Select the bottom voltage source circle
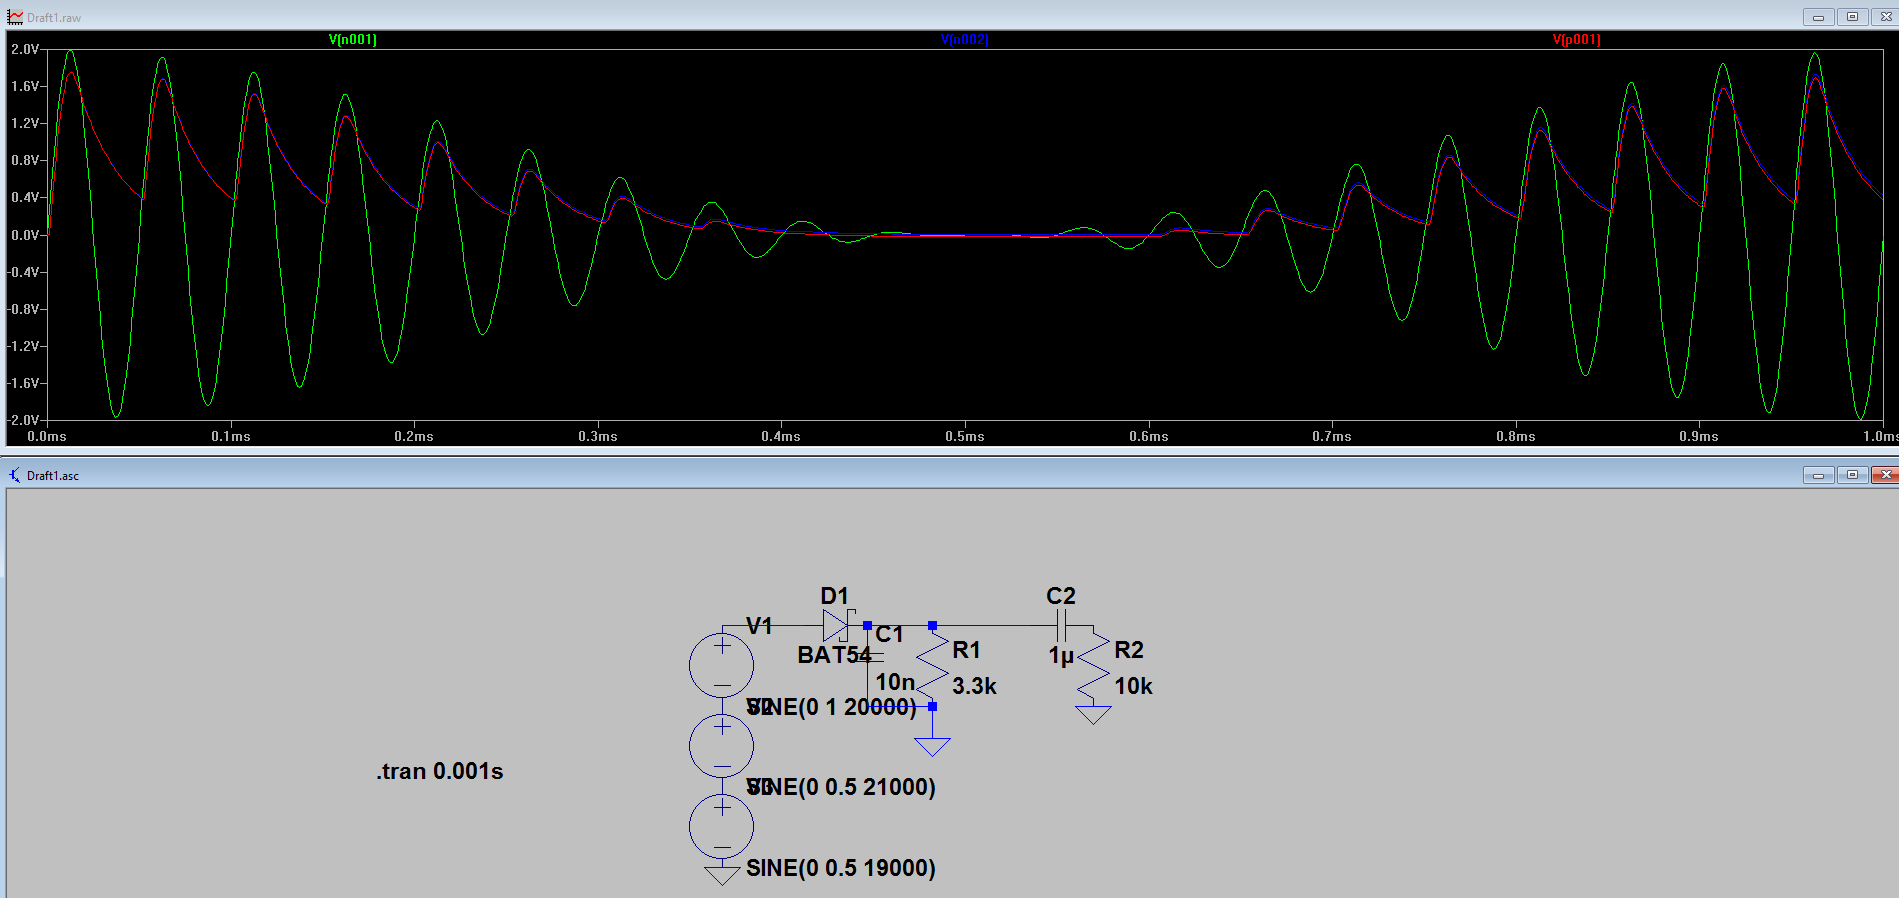This screenshot has width=1899, height=898. pyautogui.click(x=721, y=826)
